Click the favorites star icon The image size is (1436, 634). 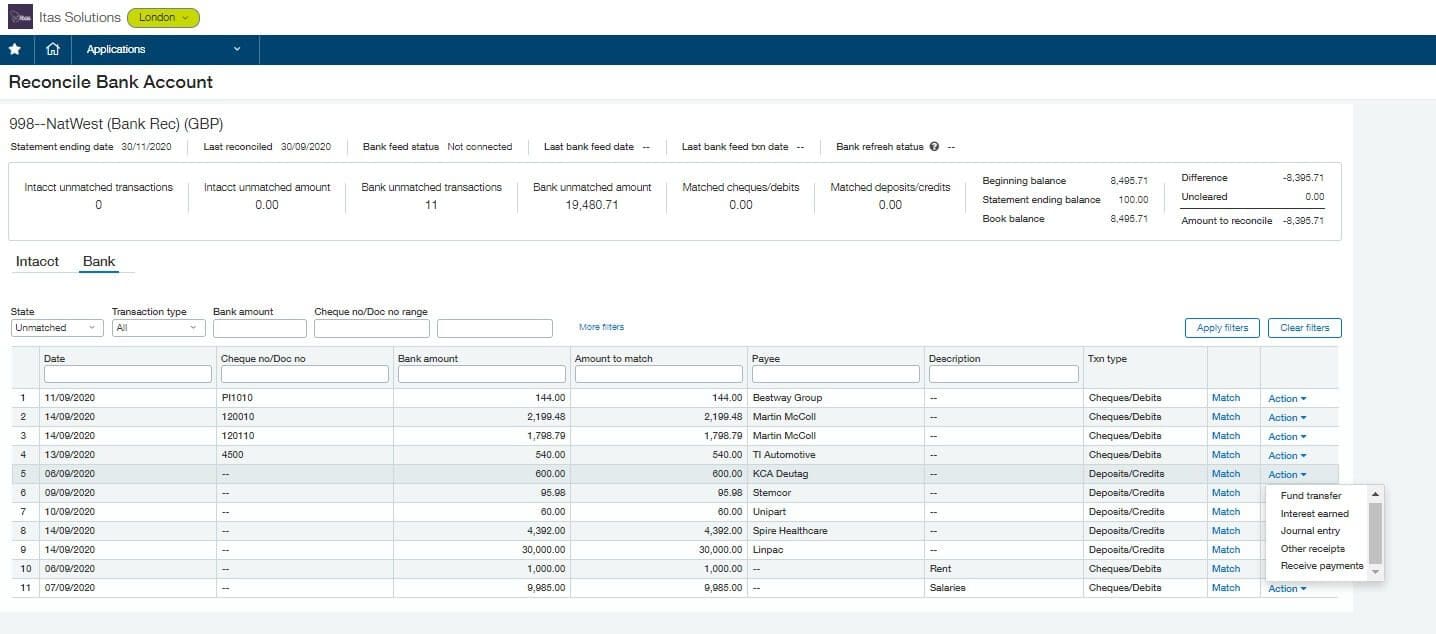click(x=14, y=49)
